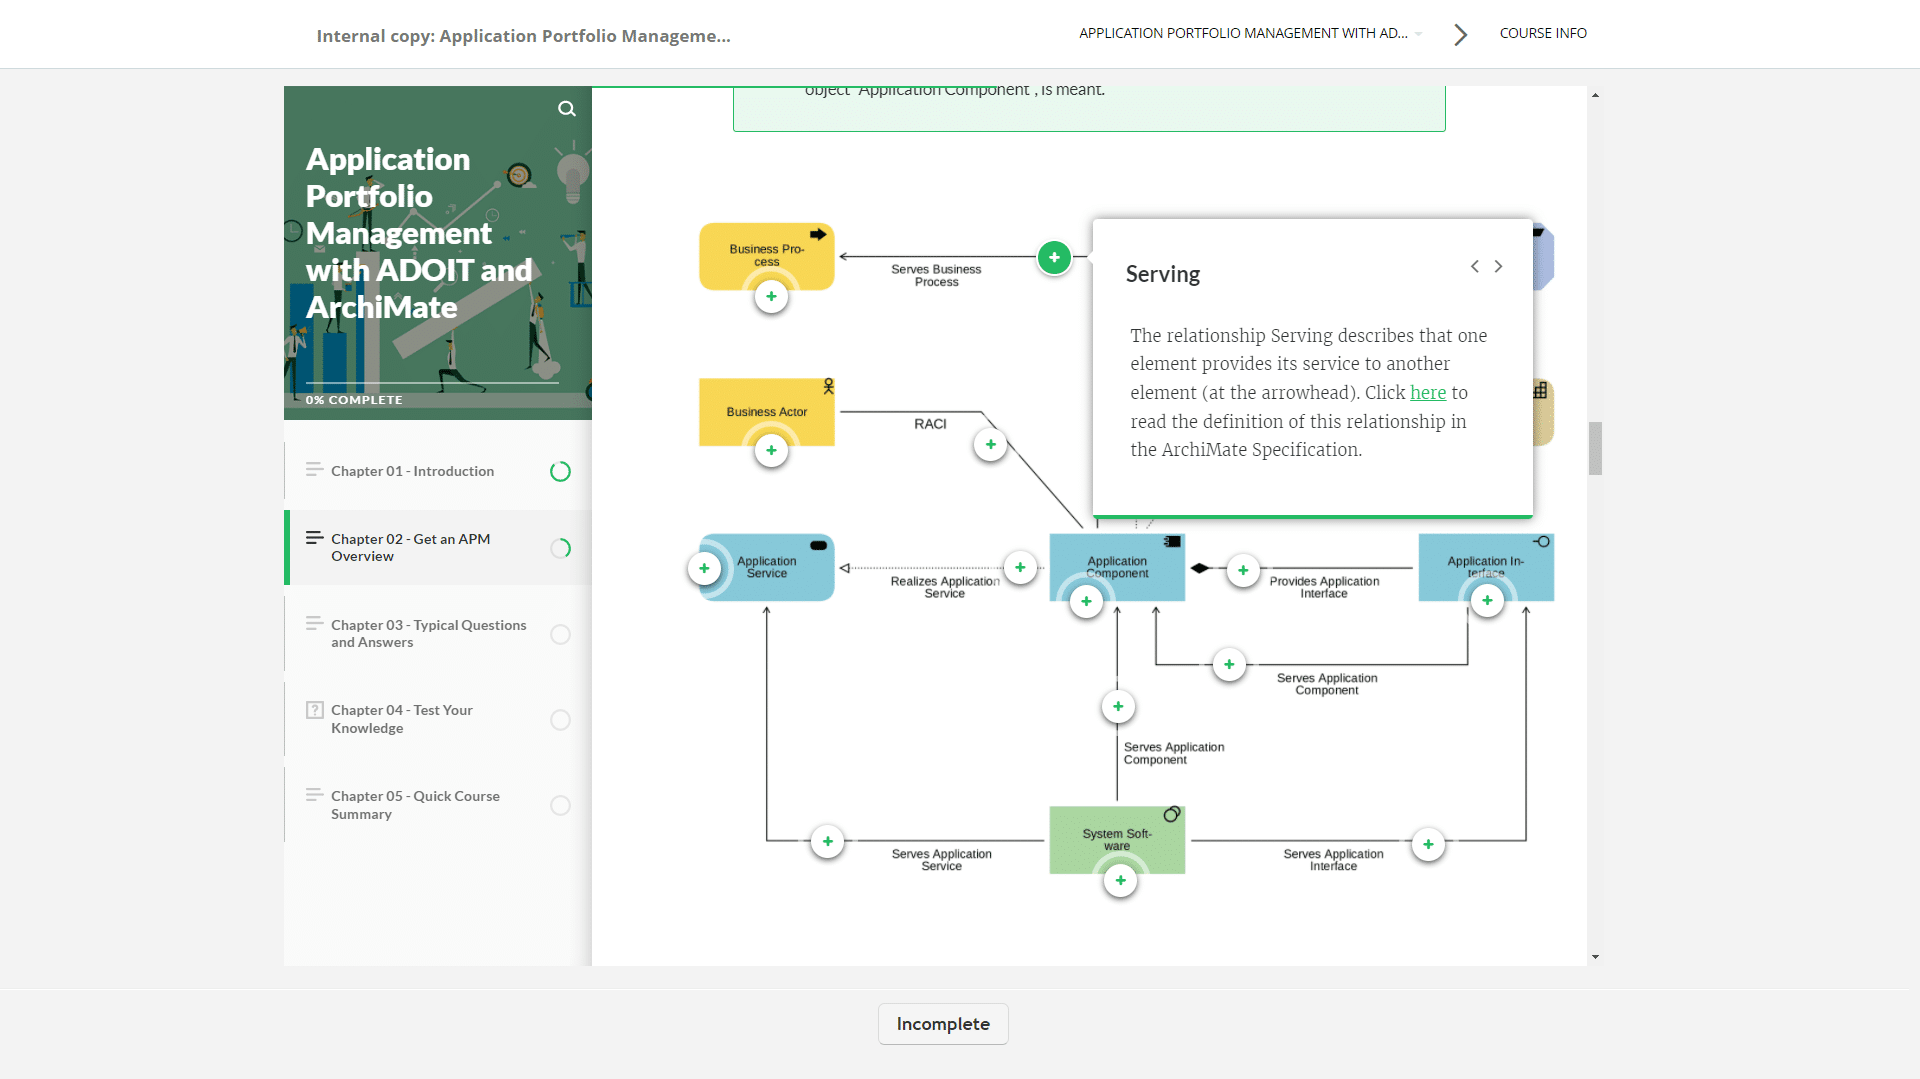Click the plus hotspot on System Software
Image resolution: width=1920 pixels, height=1079 pixels.
pos(1120,881)
